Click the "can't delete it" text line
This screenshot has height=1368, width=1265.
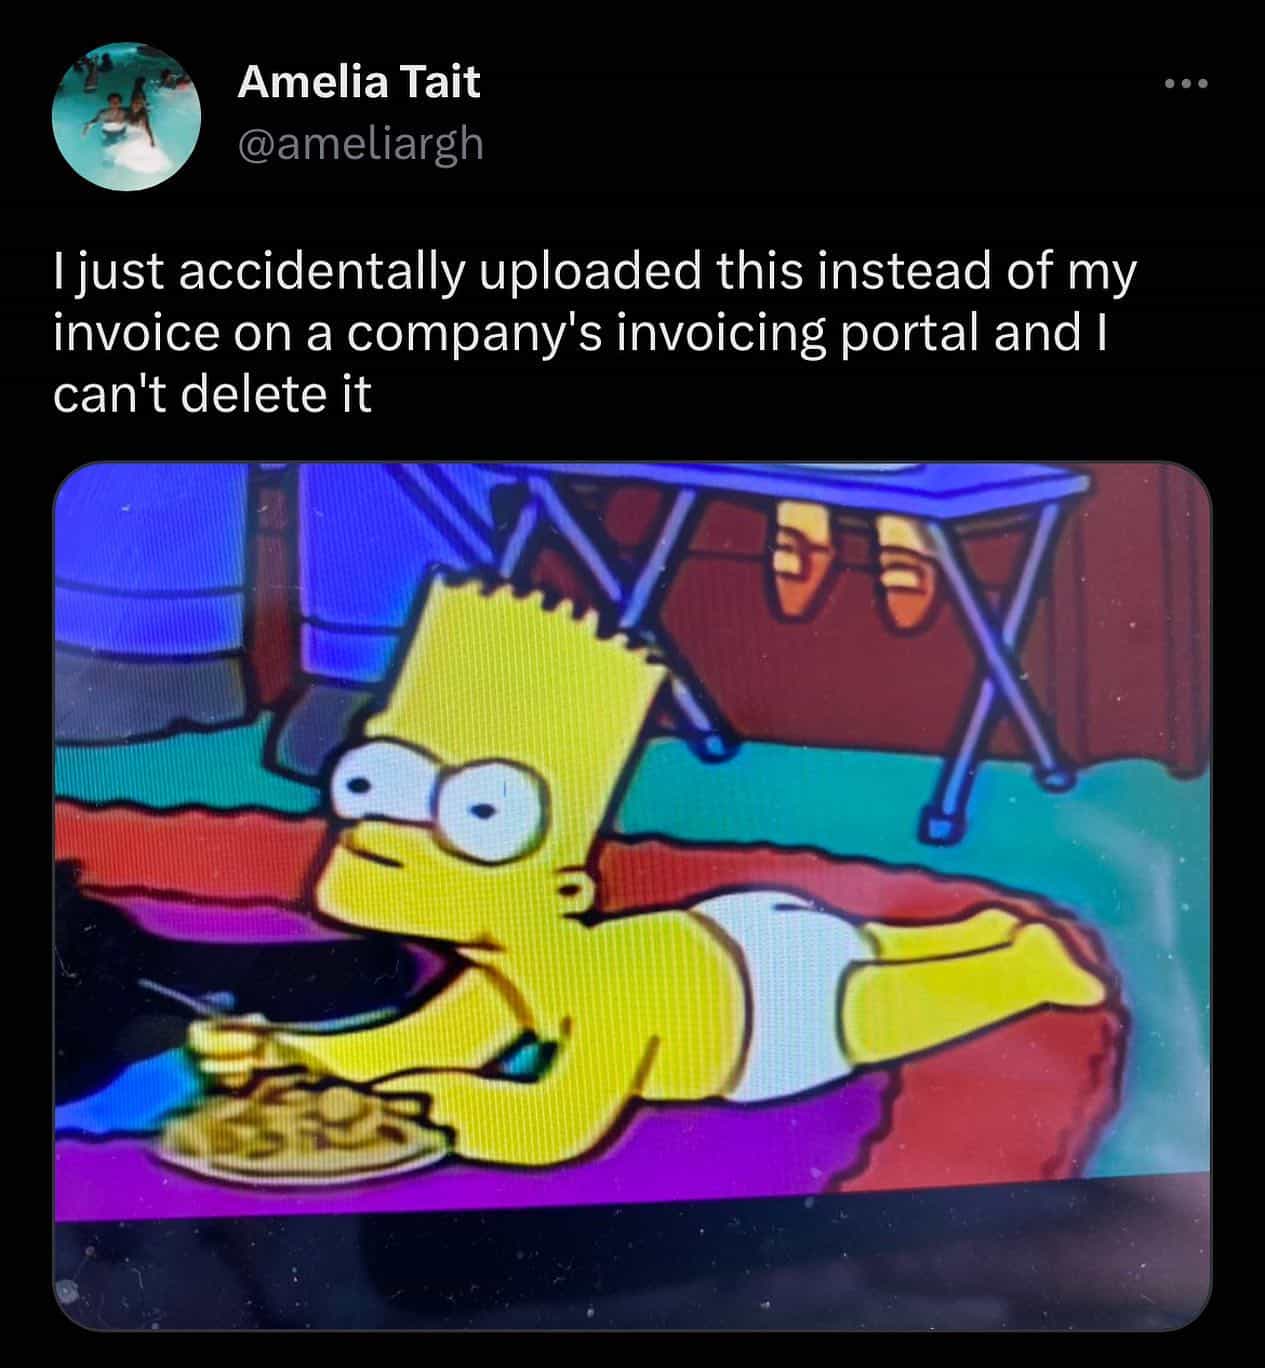click(212, 396)
